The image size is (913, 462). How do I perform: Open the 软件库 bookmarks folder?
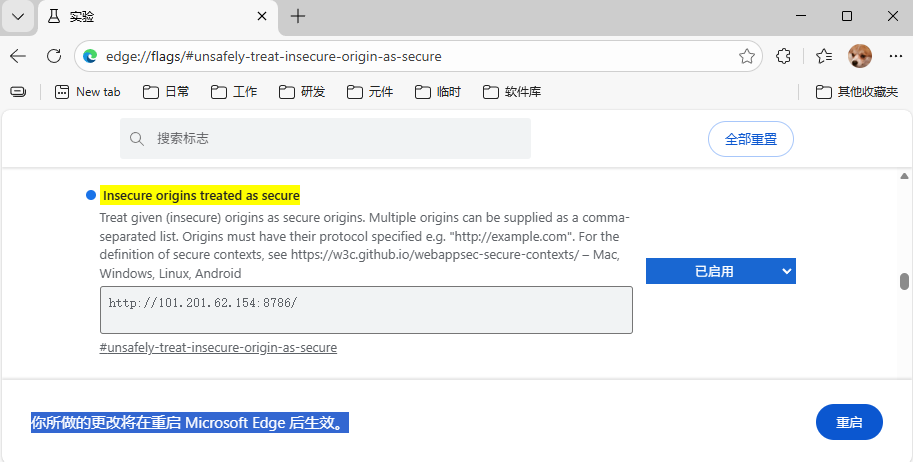click(x=512, y=92)
